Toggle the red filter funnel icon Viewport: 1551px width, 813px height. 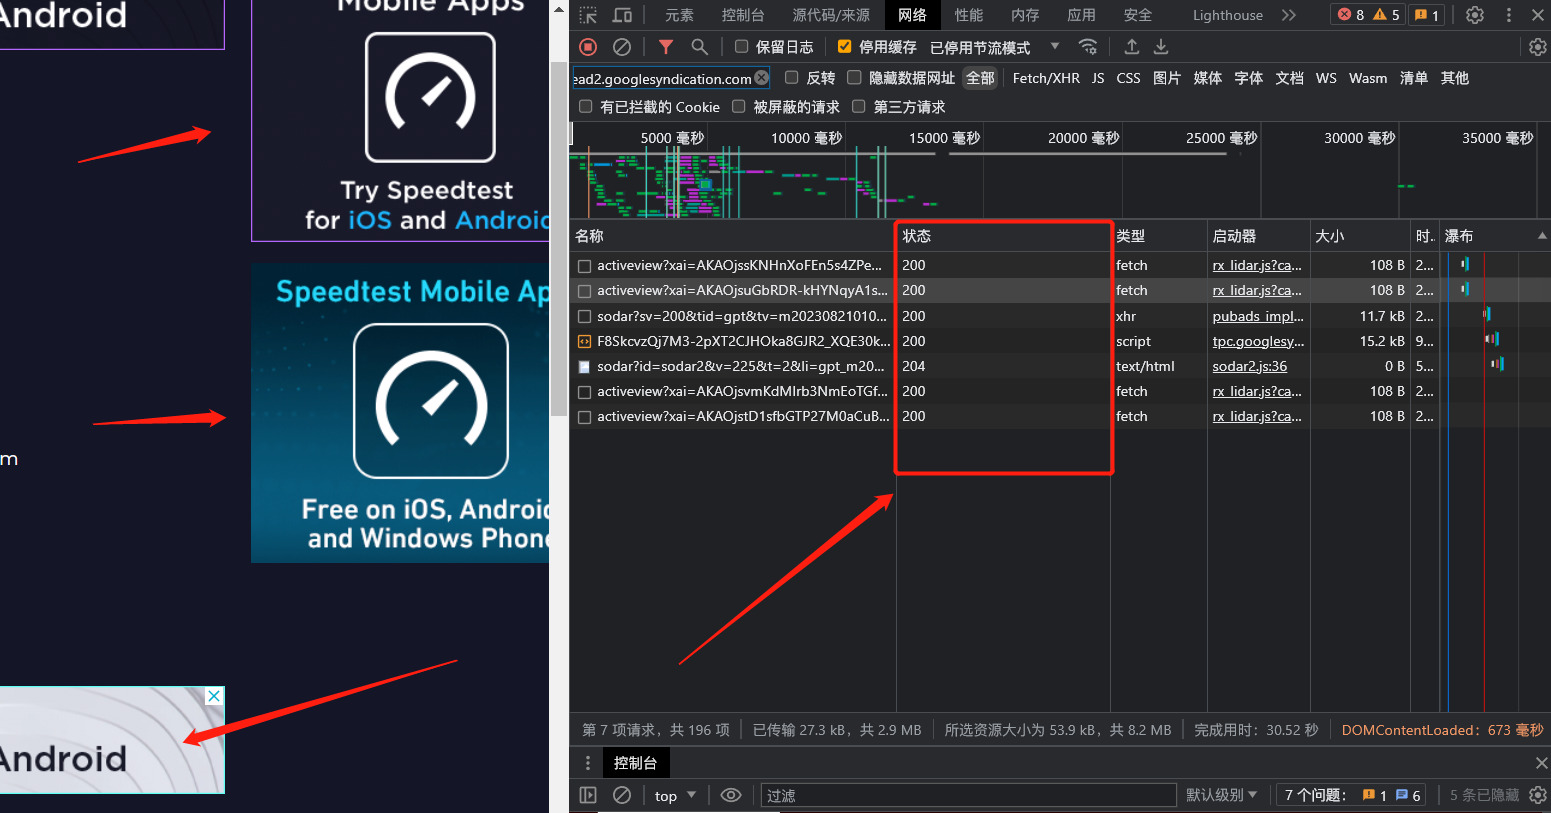tap(666, 47)
